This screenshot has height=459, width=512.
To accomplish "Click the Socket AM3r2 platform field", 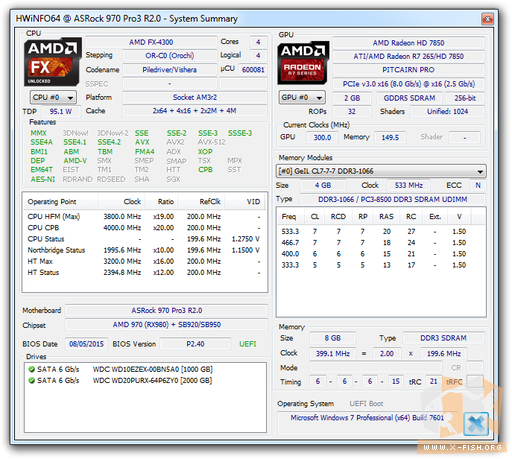I will click(x=195, y=97).
